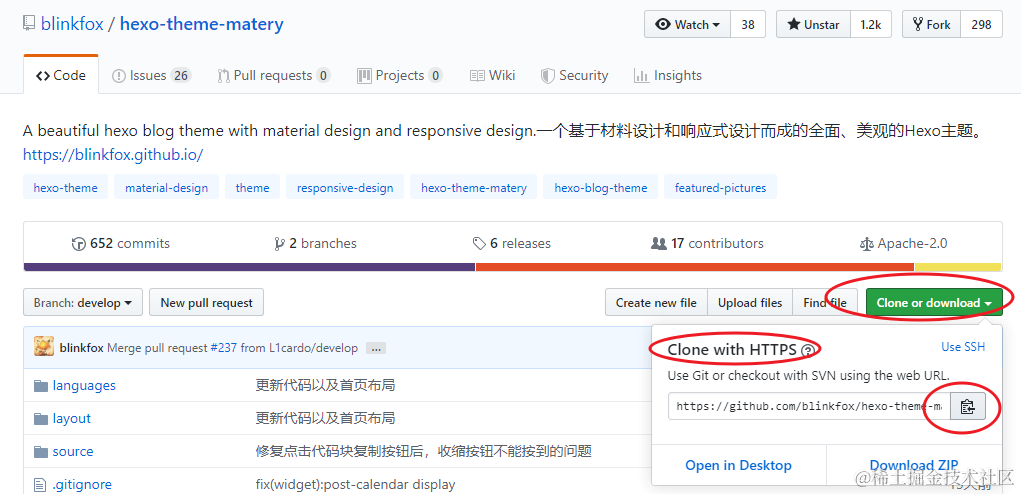Click the .gitignore file icon
Screen dimensions: 1021x494
(x=40, y=484)
